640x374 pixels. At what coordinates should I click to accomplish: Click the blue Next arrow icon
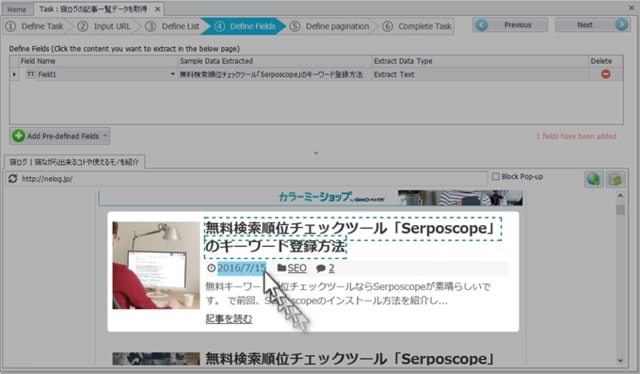point(621,25)
